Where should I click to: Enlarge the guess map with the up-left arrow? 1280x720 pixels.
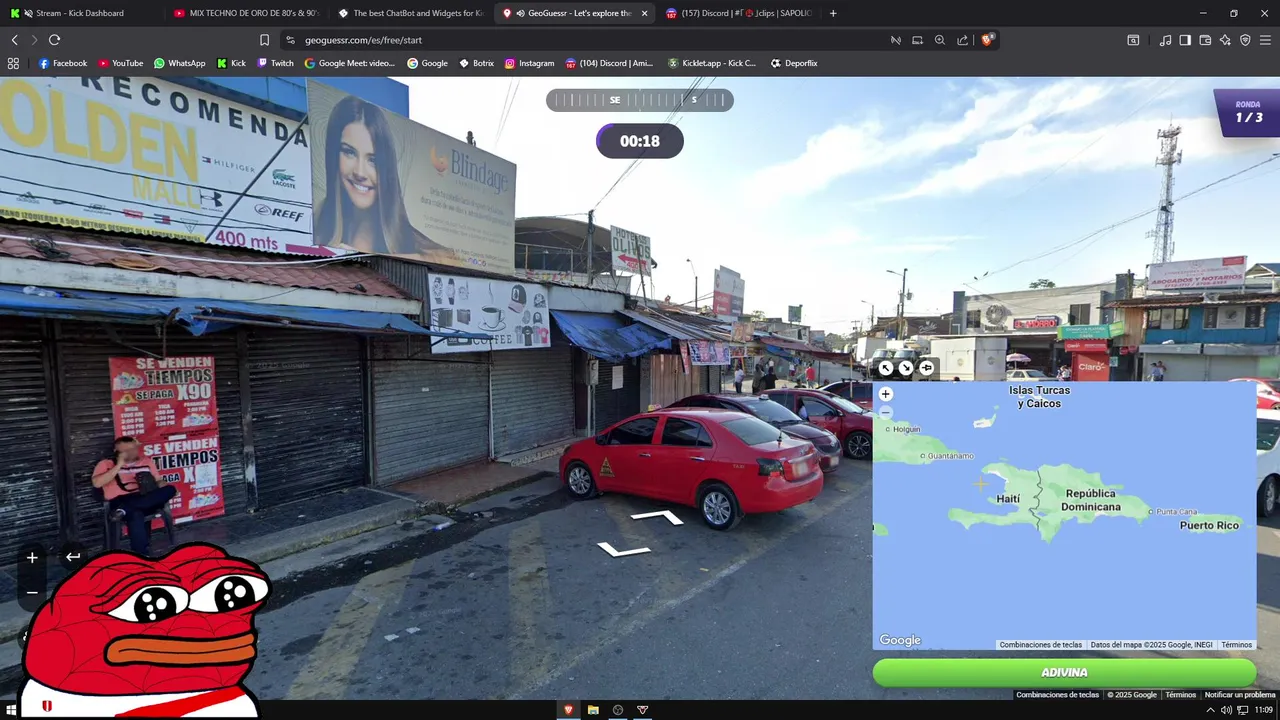click(x=886, y=368)
